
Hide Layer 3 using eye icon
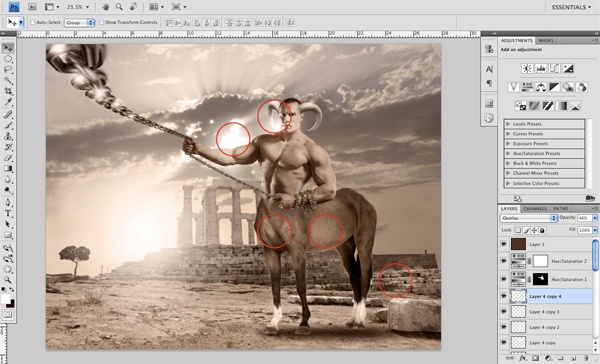(x=504, y=244)
